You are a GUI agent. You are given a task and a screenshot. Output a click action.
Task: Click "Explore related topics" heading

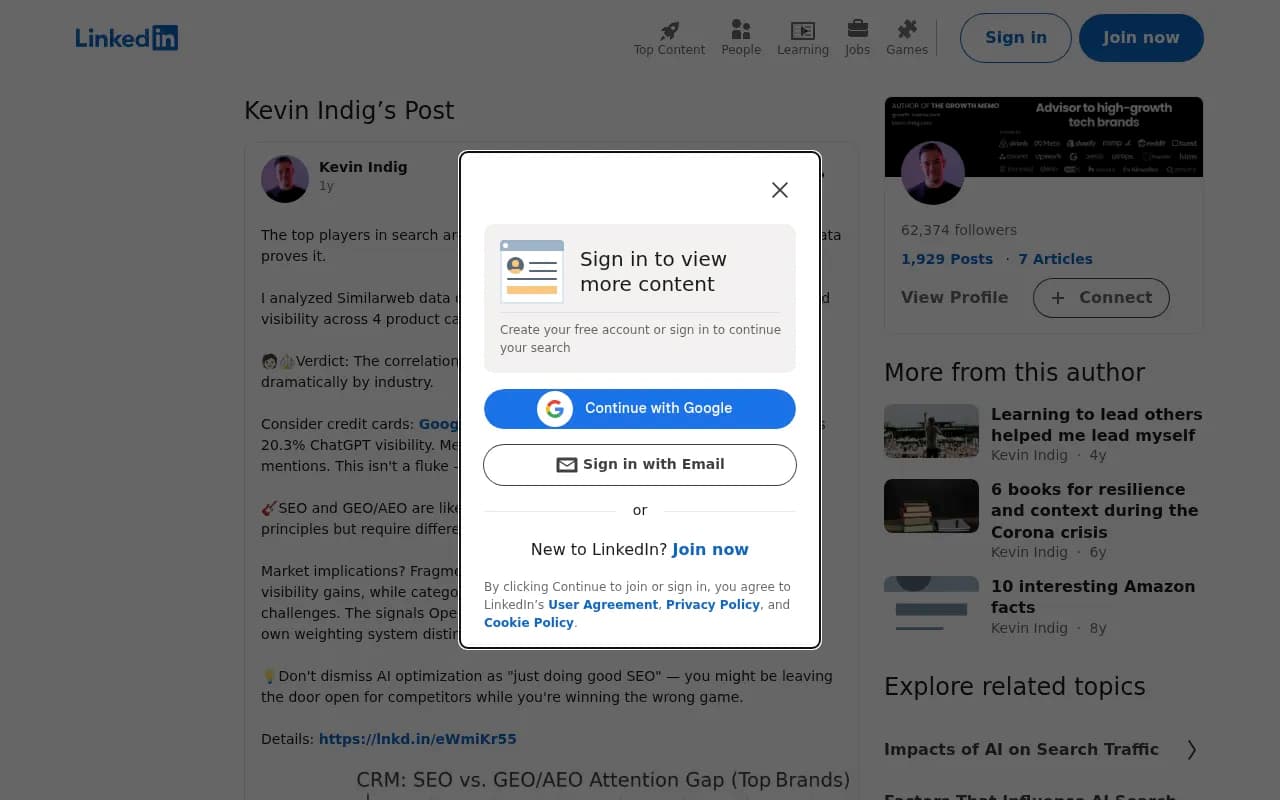click(x=1014, y=686)
